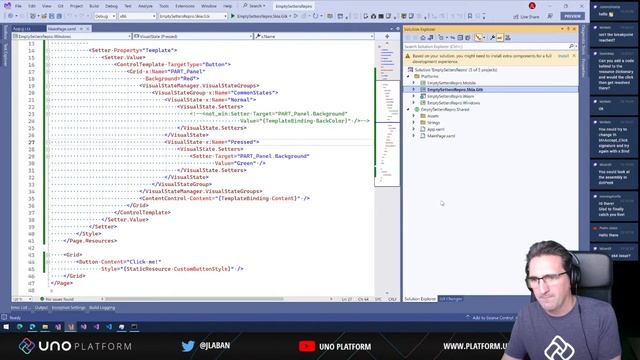Select the Strings folder

tap(433, 122)
